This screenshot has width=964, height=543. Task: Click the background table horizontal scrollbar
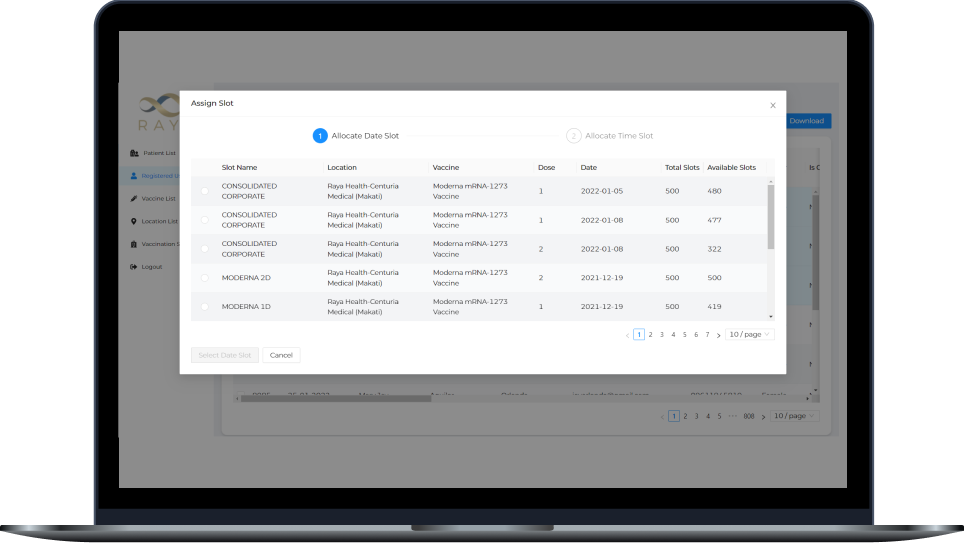tap(336, 398)
